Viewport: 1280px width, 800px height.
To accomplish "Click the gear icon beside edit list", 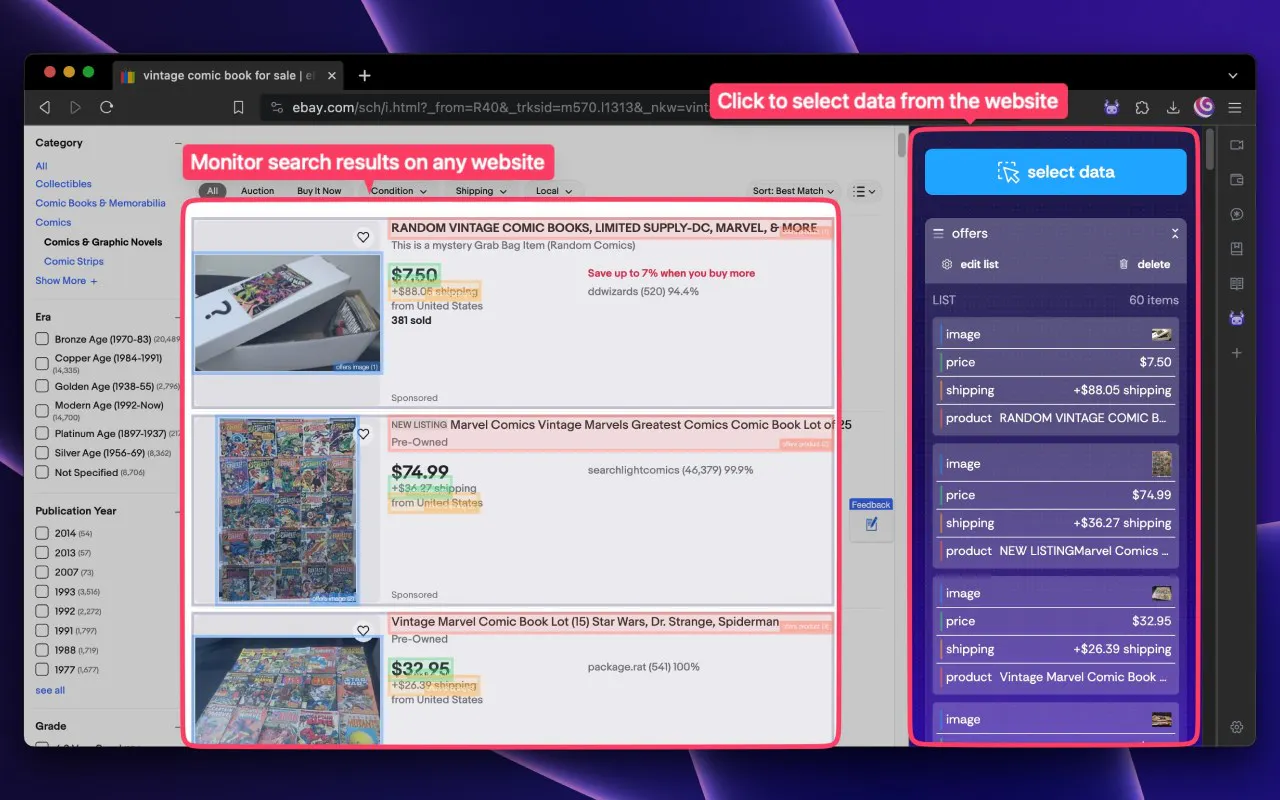I will coord(947,264).
